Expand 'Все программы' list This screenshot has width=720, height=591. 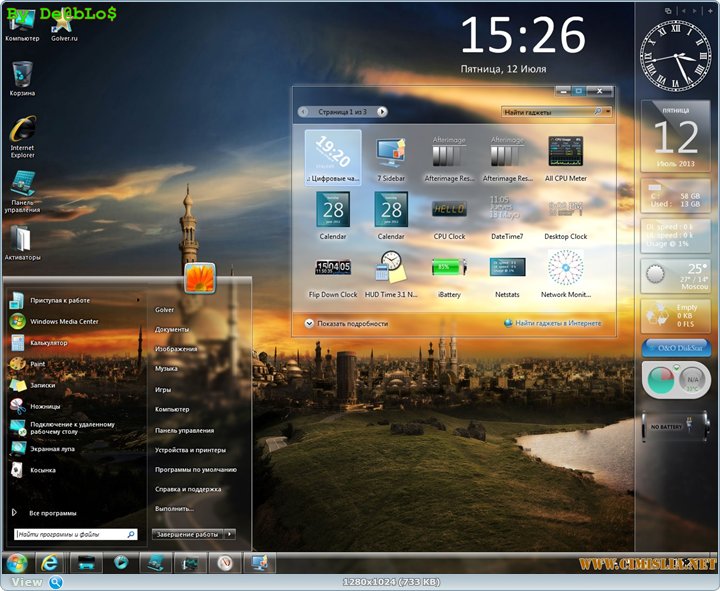coord(52,512)
